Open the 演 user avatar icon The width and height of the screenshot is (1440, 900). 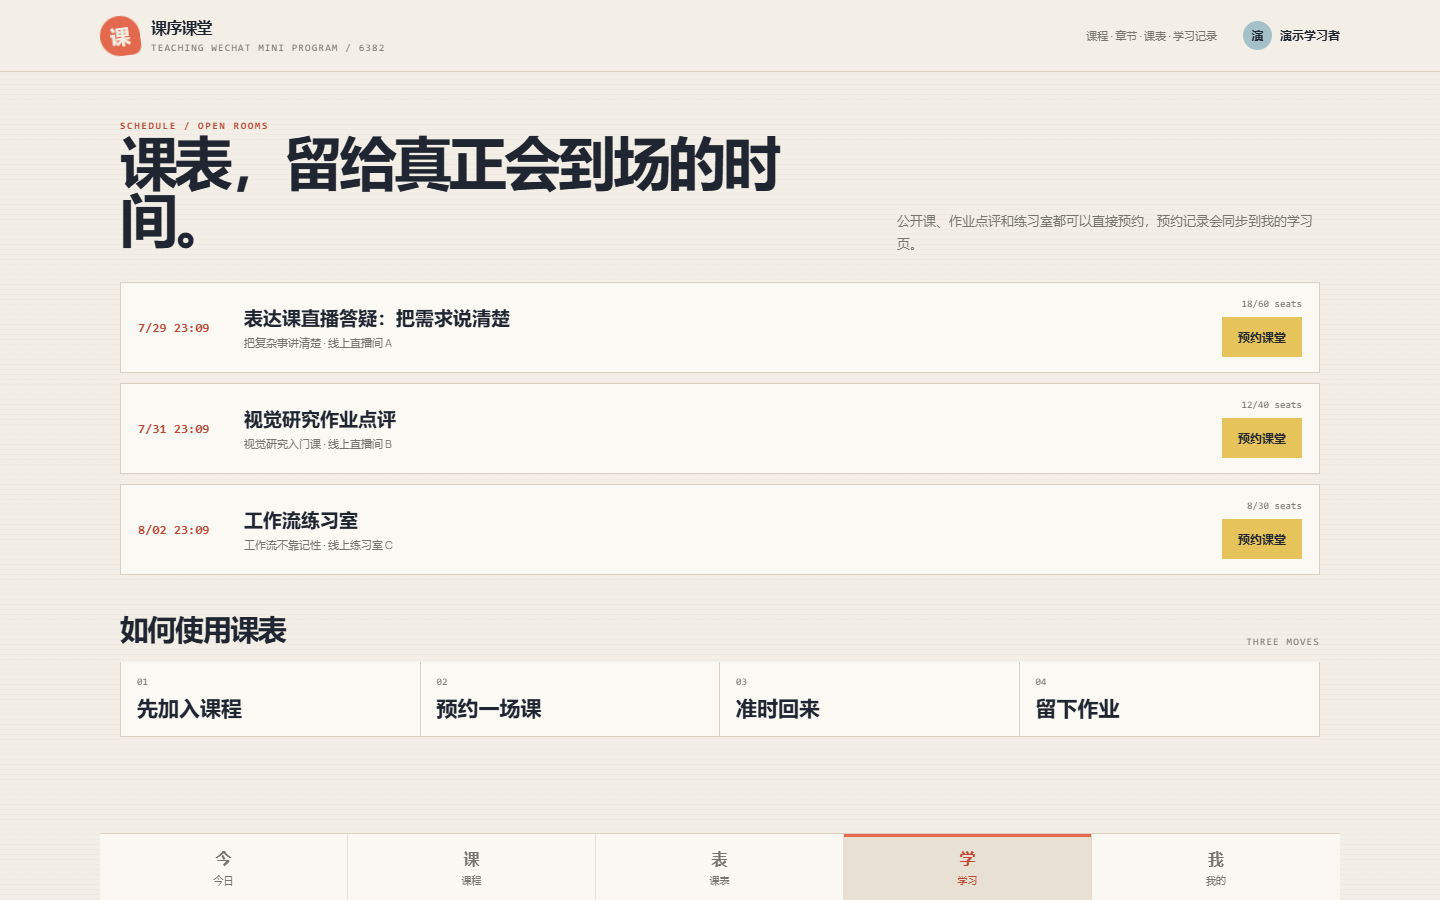click(x=1257, y=36)
